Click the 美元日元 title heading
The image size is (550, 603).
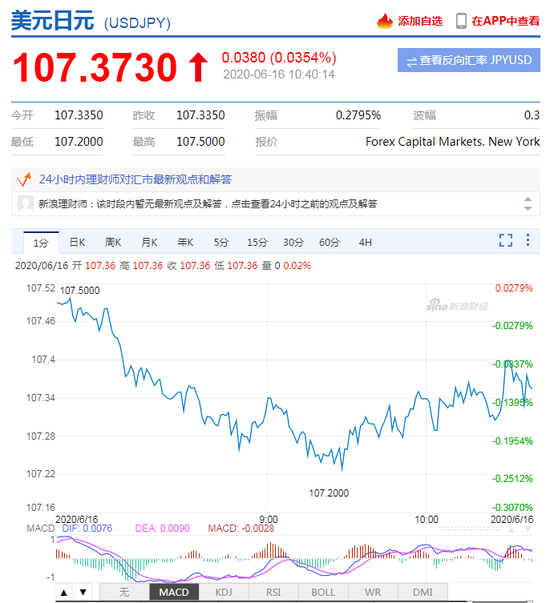point(53,20)
